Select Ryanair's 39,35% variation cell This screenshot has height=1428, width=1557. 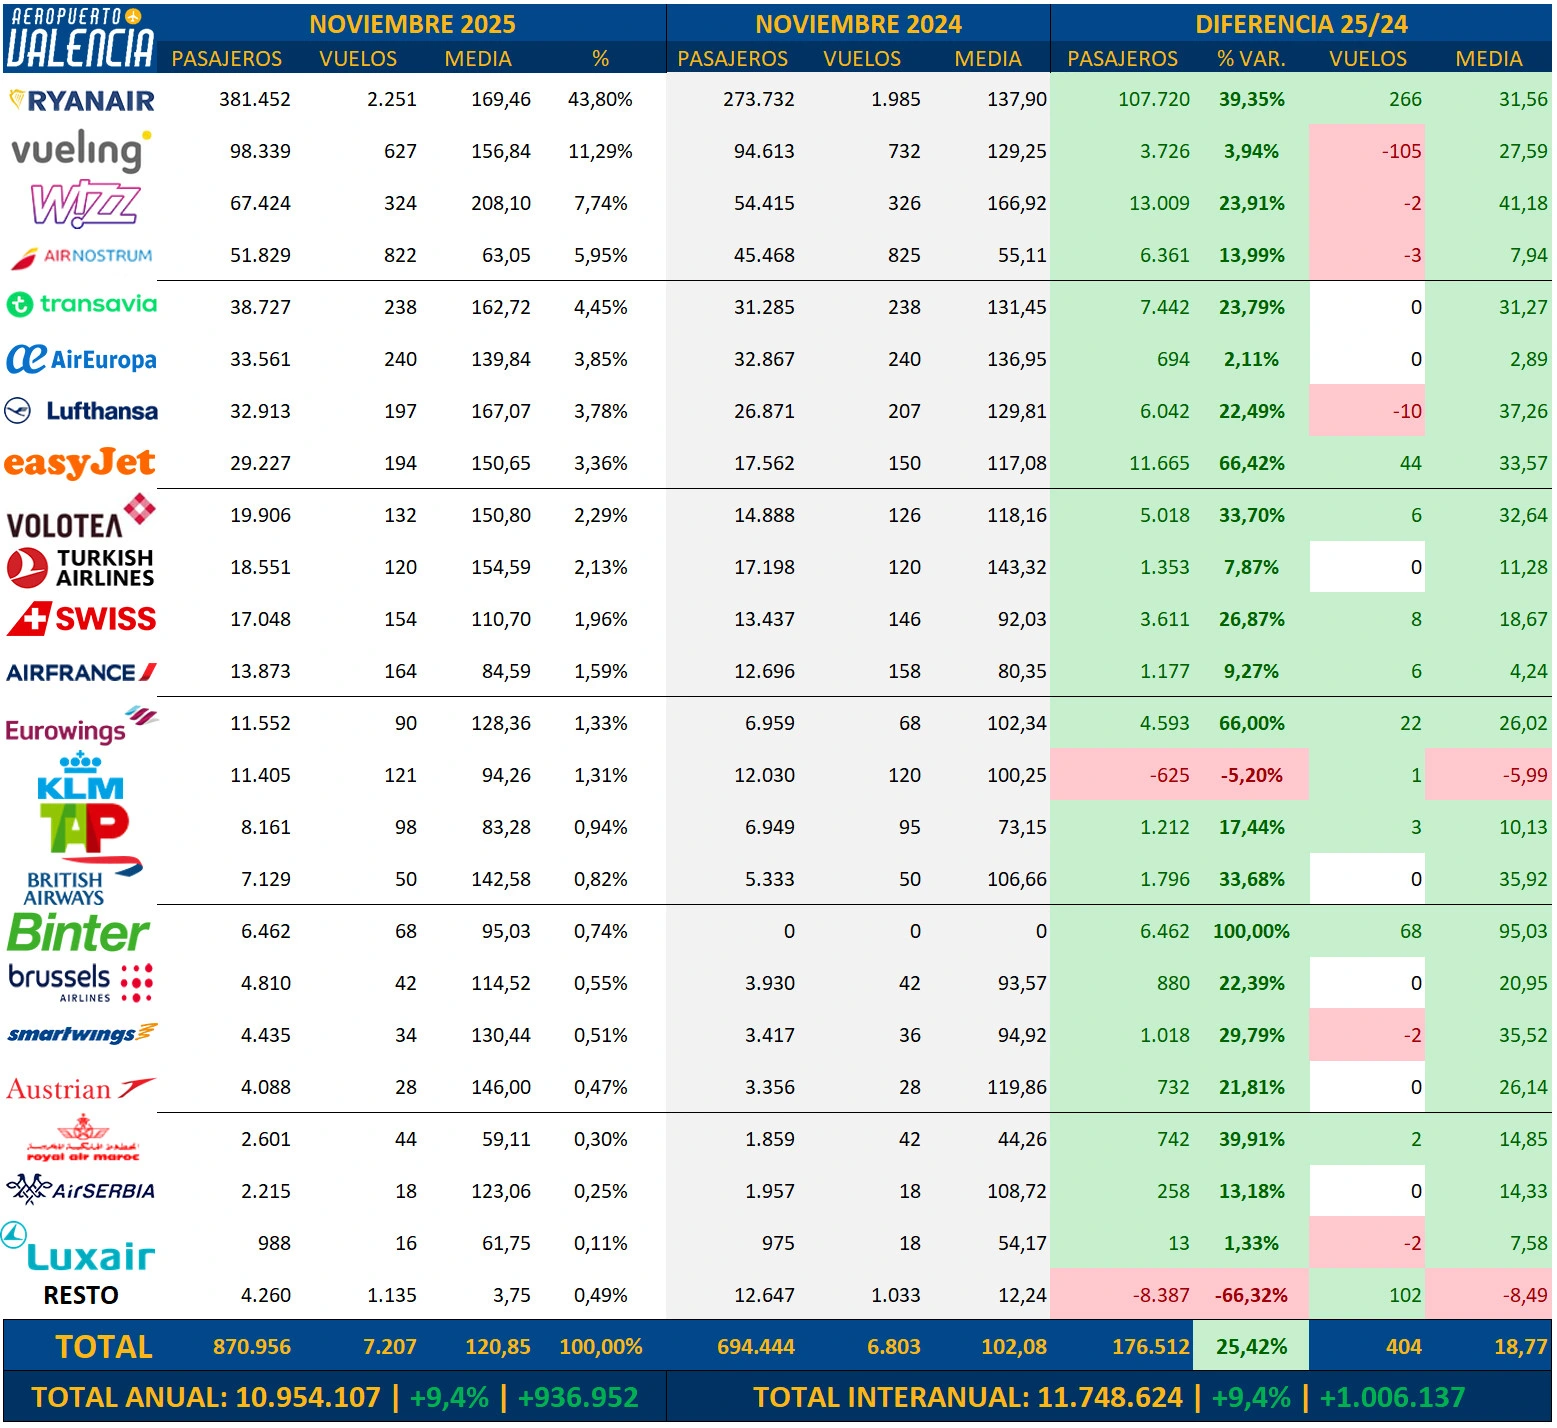coord(1251,99)
